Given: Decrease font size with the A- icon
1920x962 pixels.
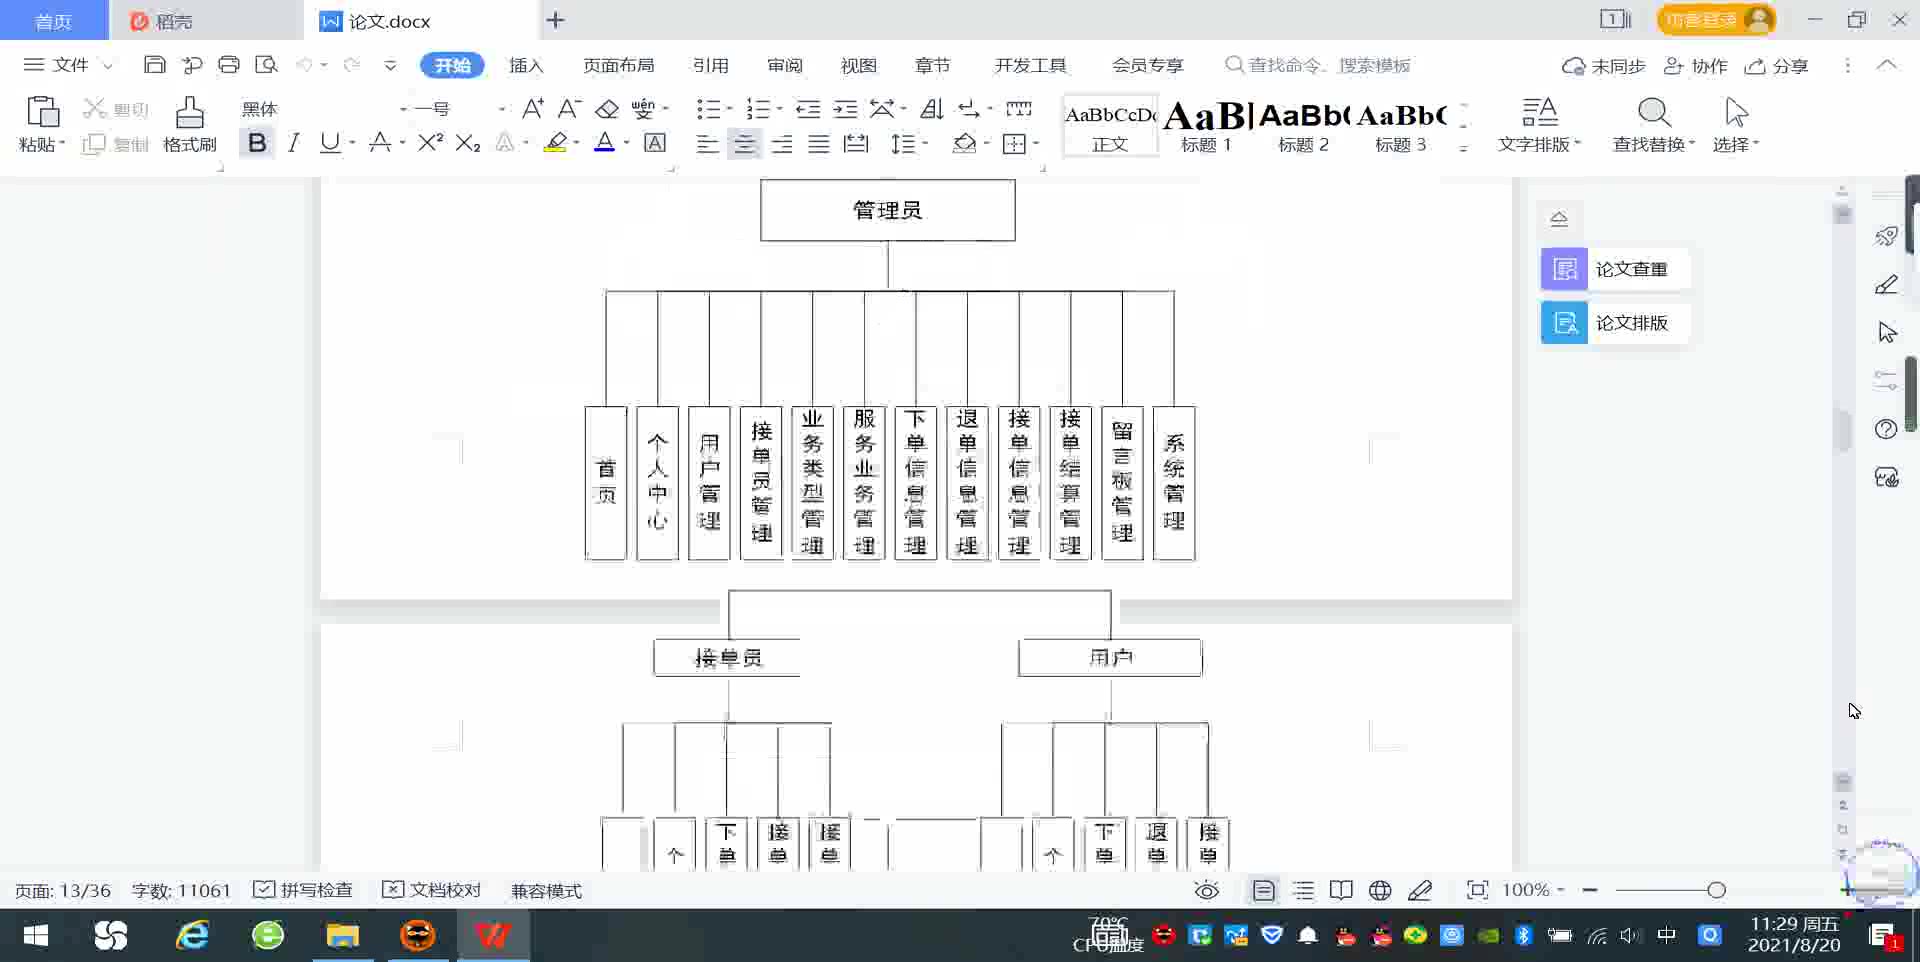Looking at the screenshot, I should [569, 109].
